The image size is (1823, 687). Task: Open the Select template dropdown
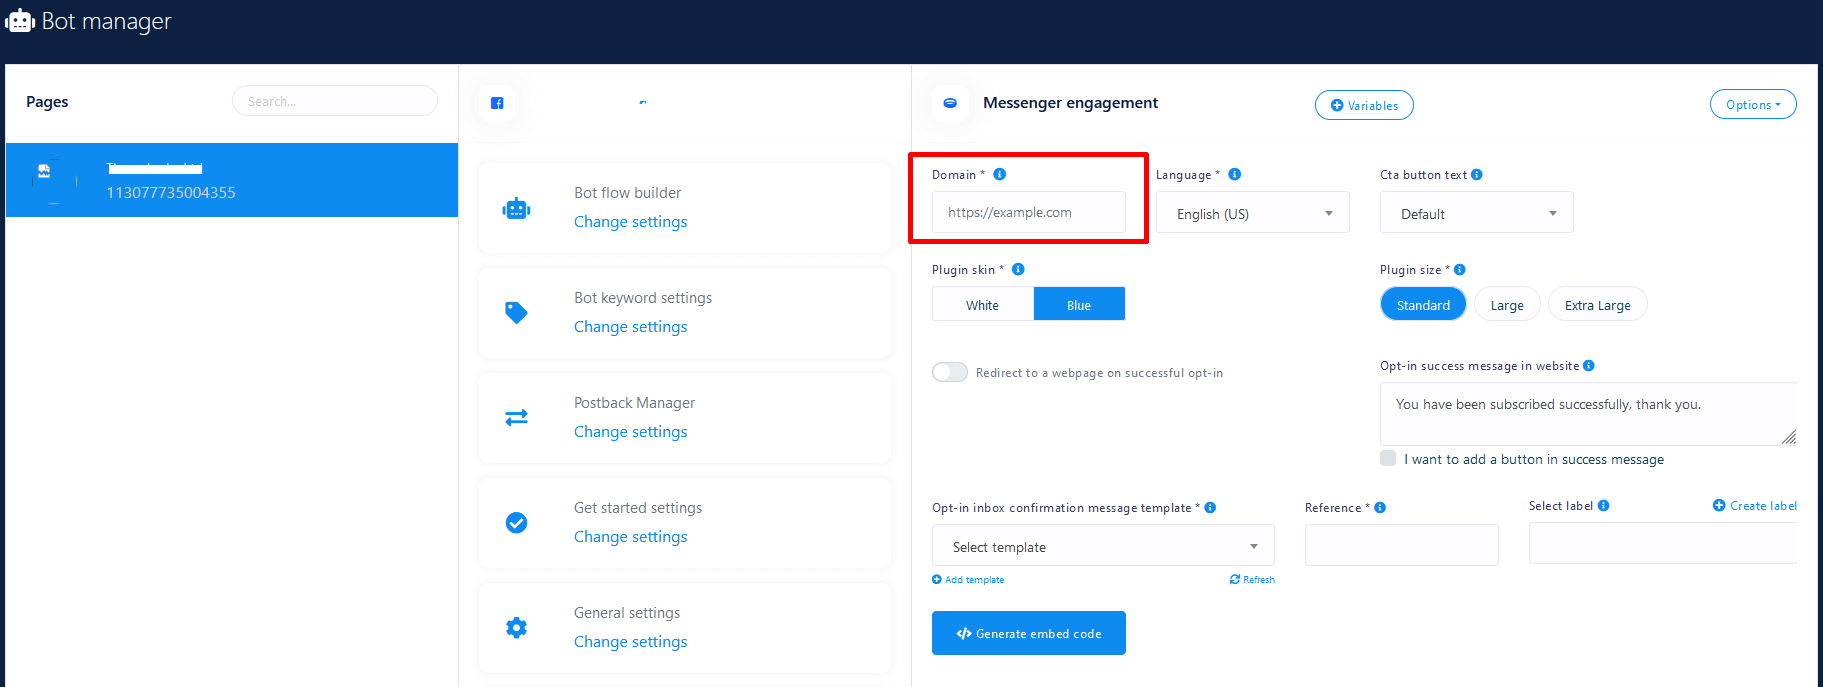click(x=1103, y=546)
